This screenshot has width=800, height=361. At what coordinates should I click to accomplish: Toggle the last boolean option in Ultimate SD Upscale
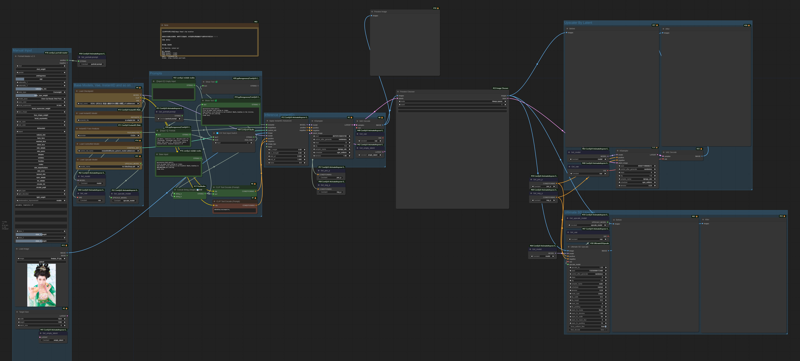pyautogui.click(x=588, y=330)
